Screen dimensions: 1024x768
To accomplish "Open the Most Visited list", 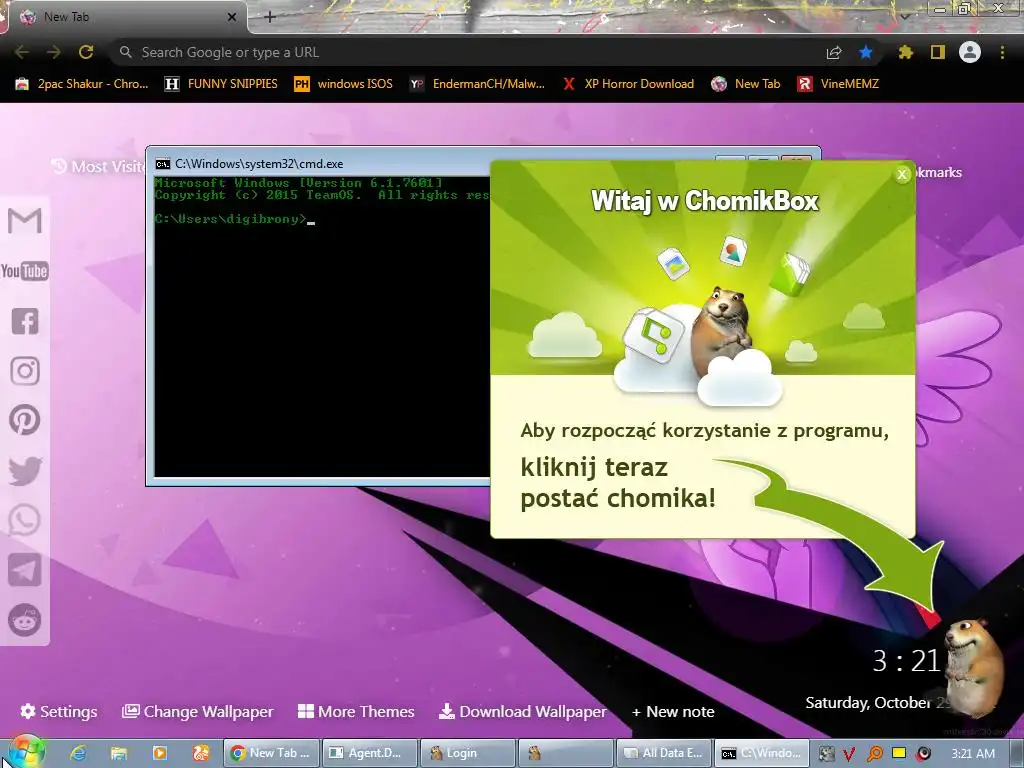I will [x=98, y=167].
